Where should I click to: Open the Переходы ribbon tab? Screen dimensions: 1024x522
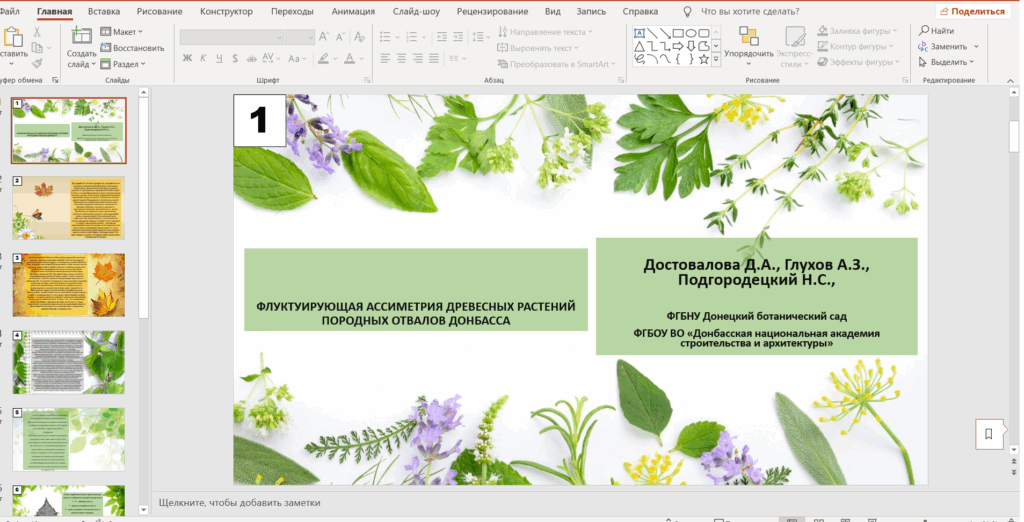tap(292, 11)
